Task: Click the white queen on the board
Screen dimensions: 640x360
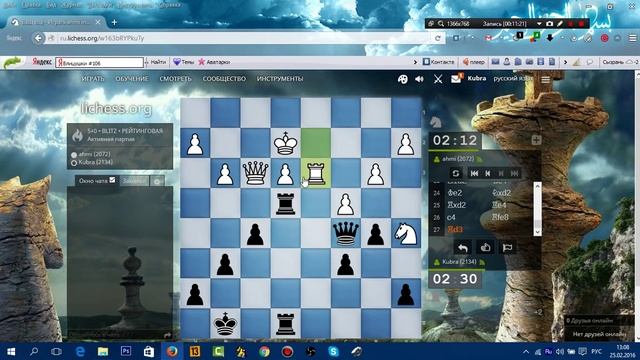Action: [255, 173]
